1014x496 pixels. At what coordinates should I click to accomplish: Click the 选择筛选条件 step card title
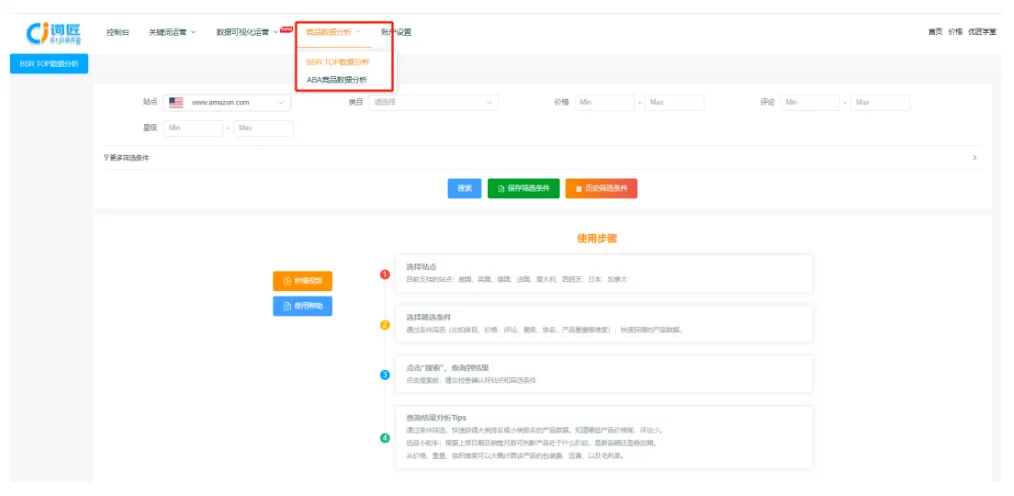coord(429,317)
